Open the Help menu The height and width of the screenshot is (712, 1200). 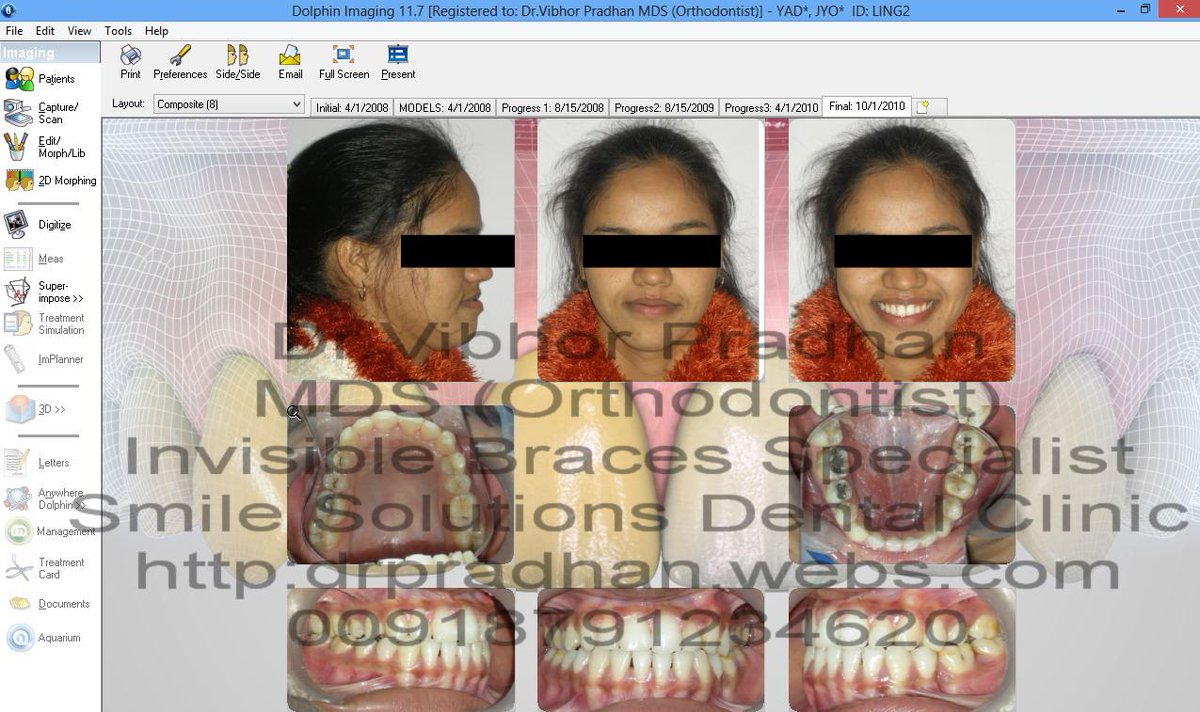(x=156, y=31)
